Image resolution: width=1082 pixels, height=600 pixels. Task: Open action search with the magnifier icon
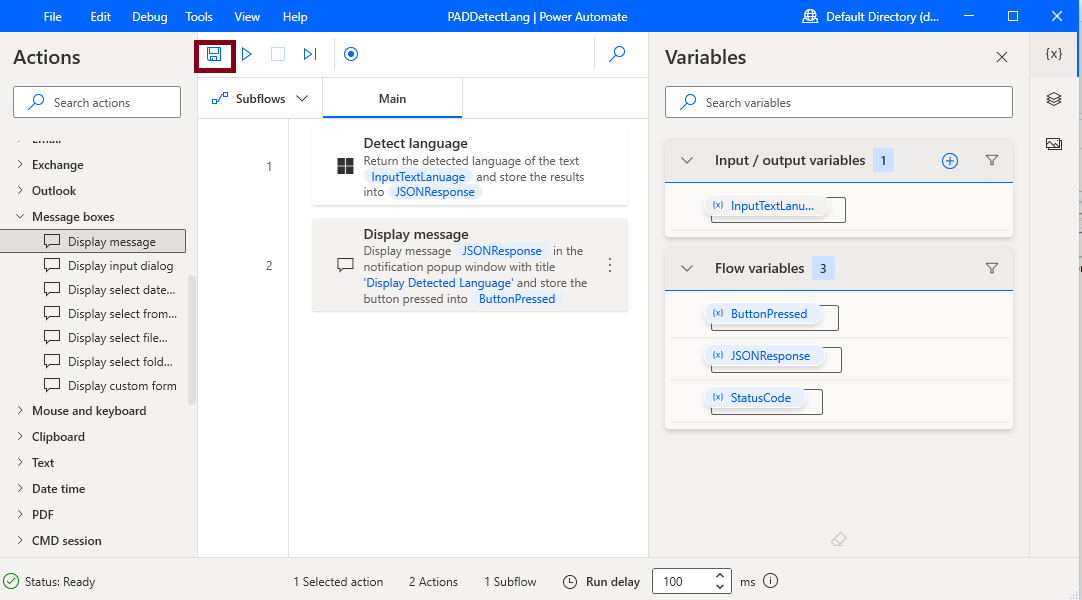tap(619, 54)
